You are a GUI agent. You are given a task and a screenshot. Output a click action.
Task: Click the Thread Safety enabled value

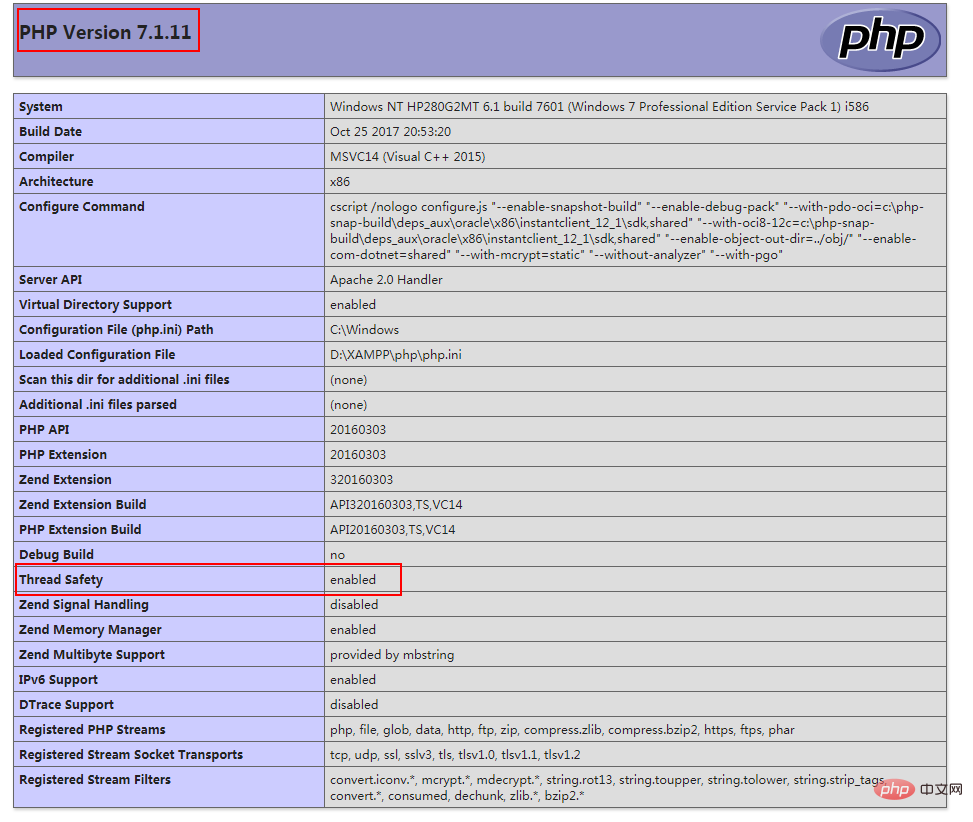click(x=353, y=579)
